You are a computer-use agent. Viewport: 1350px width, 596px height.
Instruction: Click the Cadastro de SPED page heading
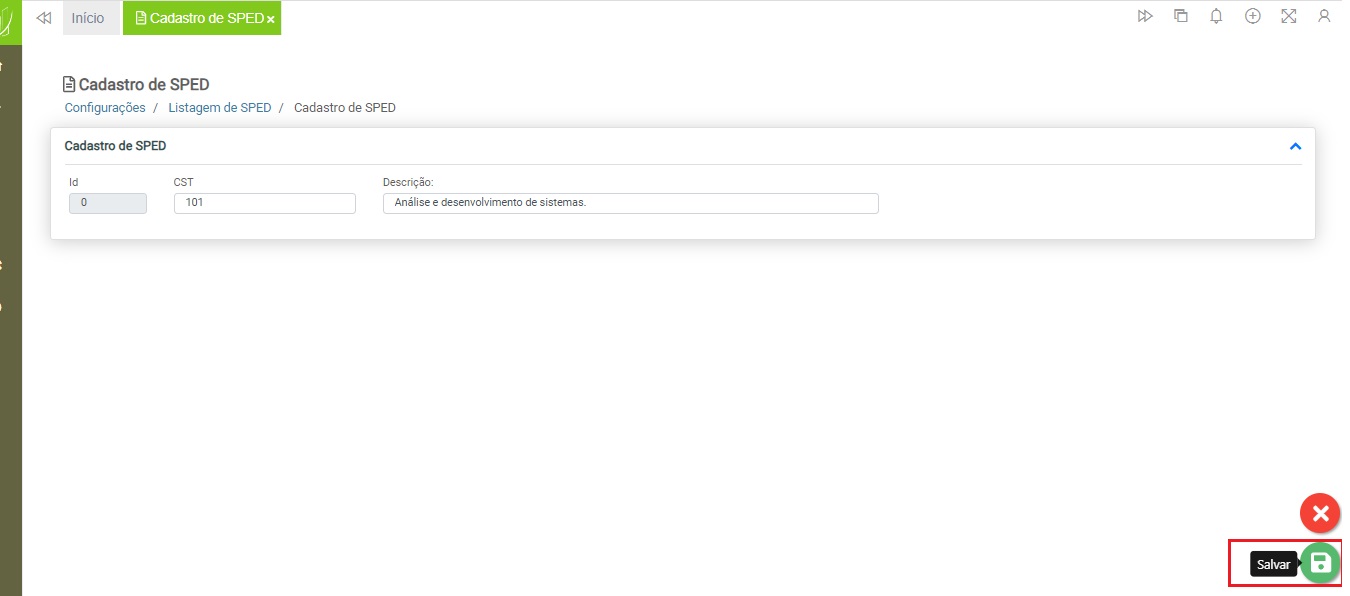[143, 84]
